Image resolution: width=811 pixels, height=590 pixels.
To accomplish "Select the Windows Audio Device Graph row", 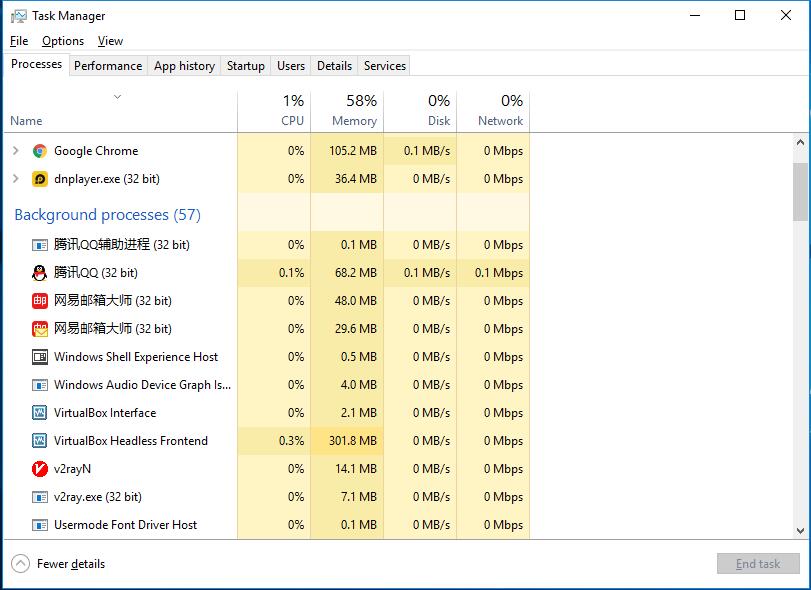I will click(x=142, y=385).
